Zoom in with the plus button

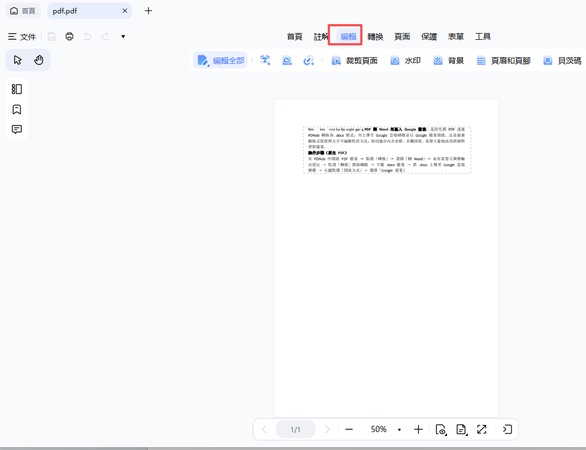point(418,429)
